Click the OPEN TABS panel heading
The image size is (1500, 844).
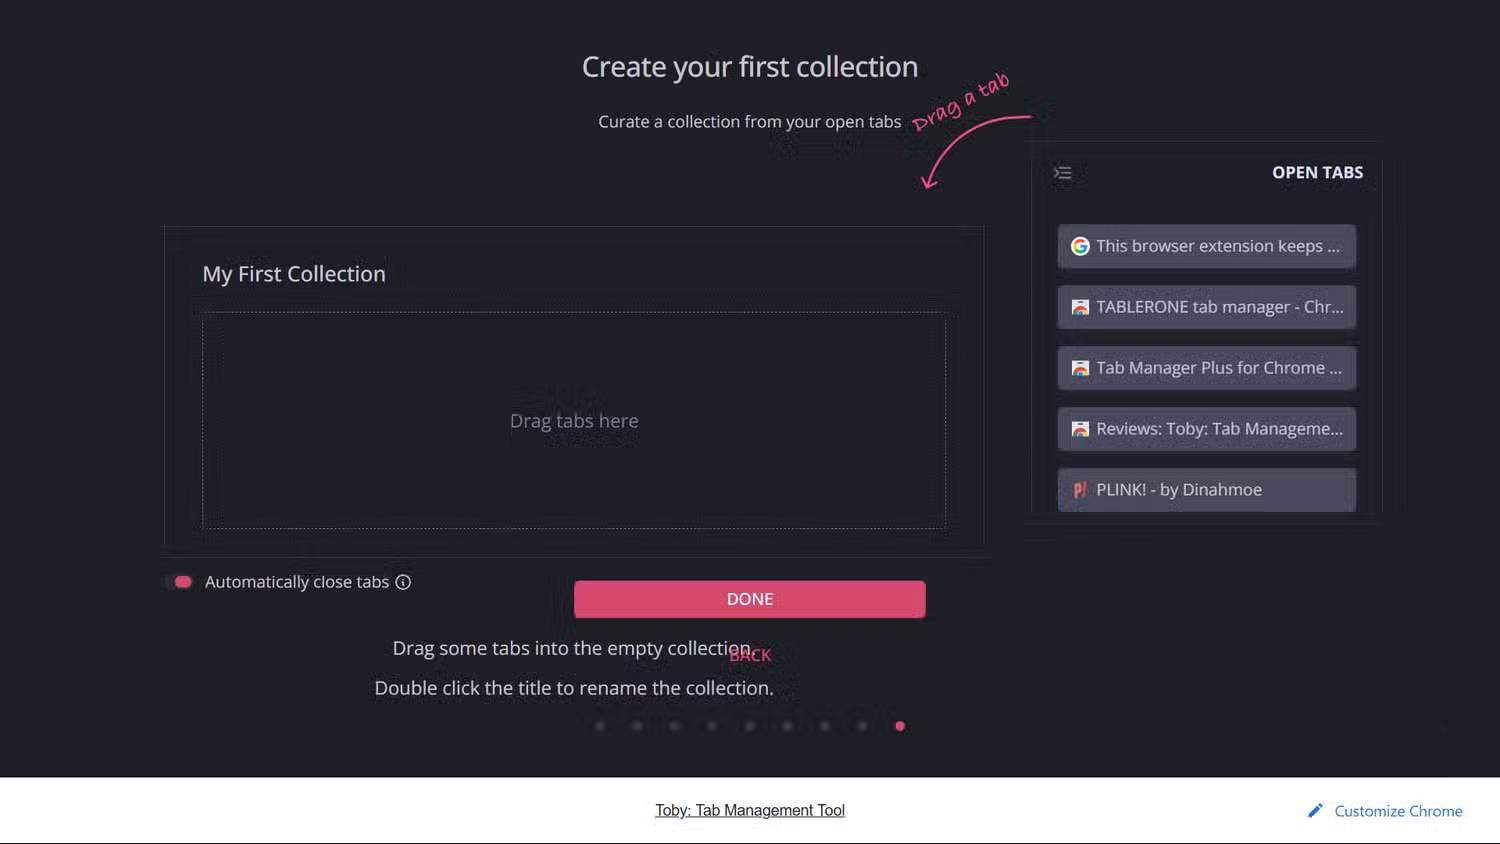[x=1317, y=173]
